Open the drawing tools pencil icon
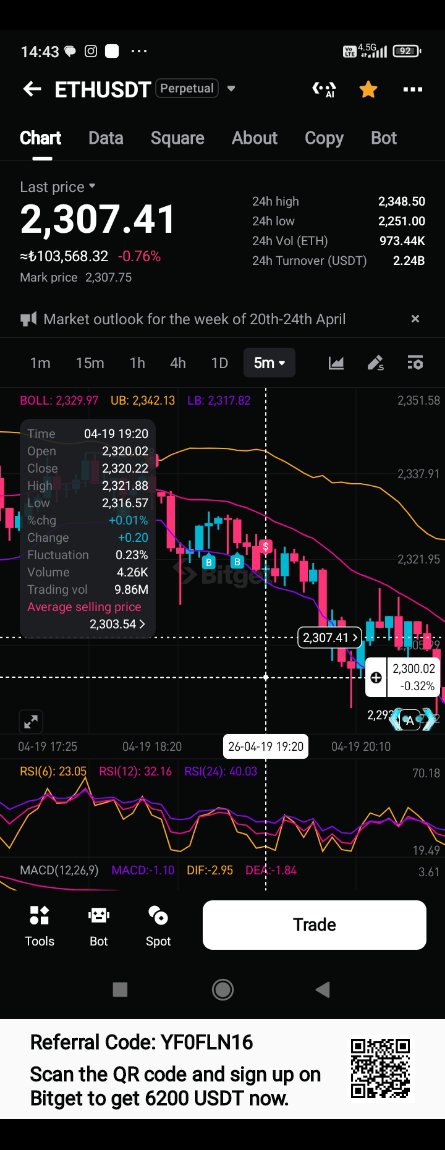The image size is (445, 1150). [375, 363]
